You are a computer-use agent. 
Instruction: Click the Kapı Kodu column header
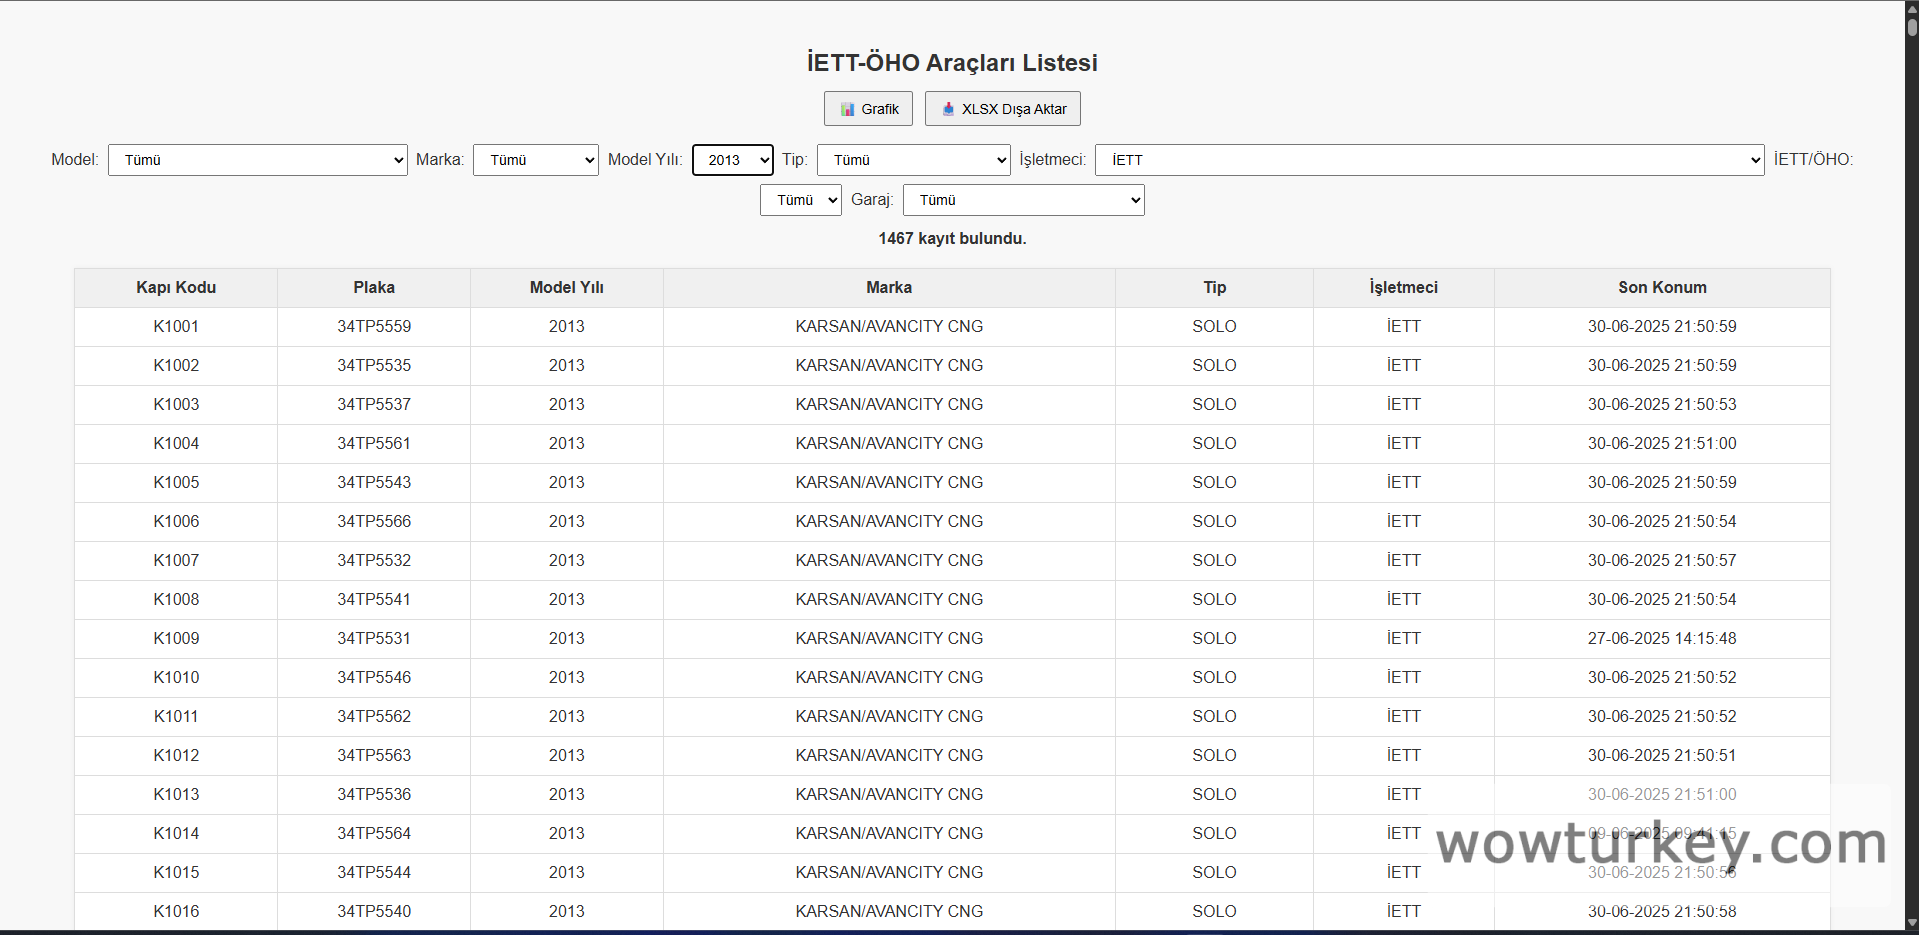tap(176, 288)
